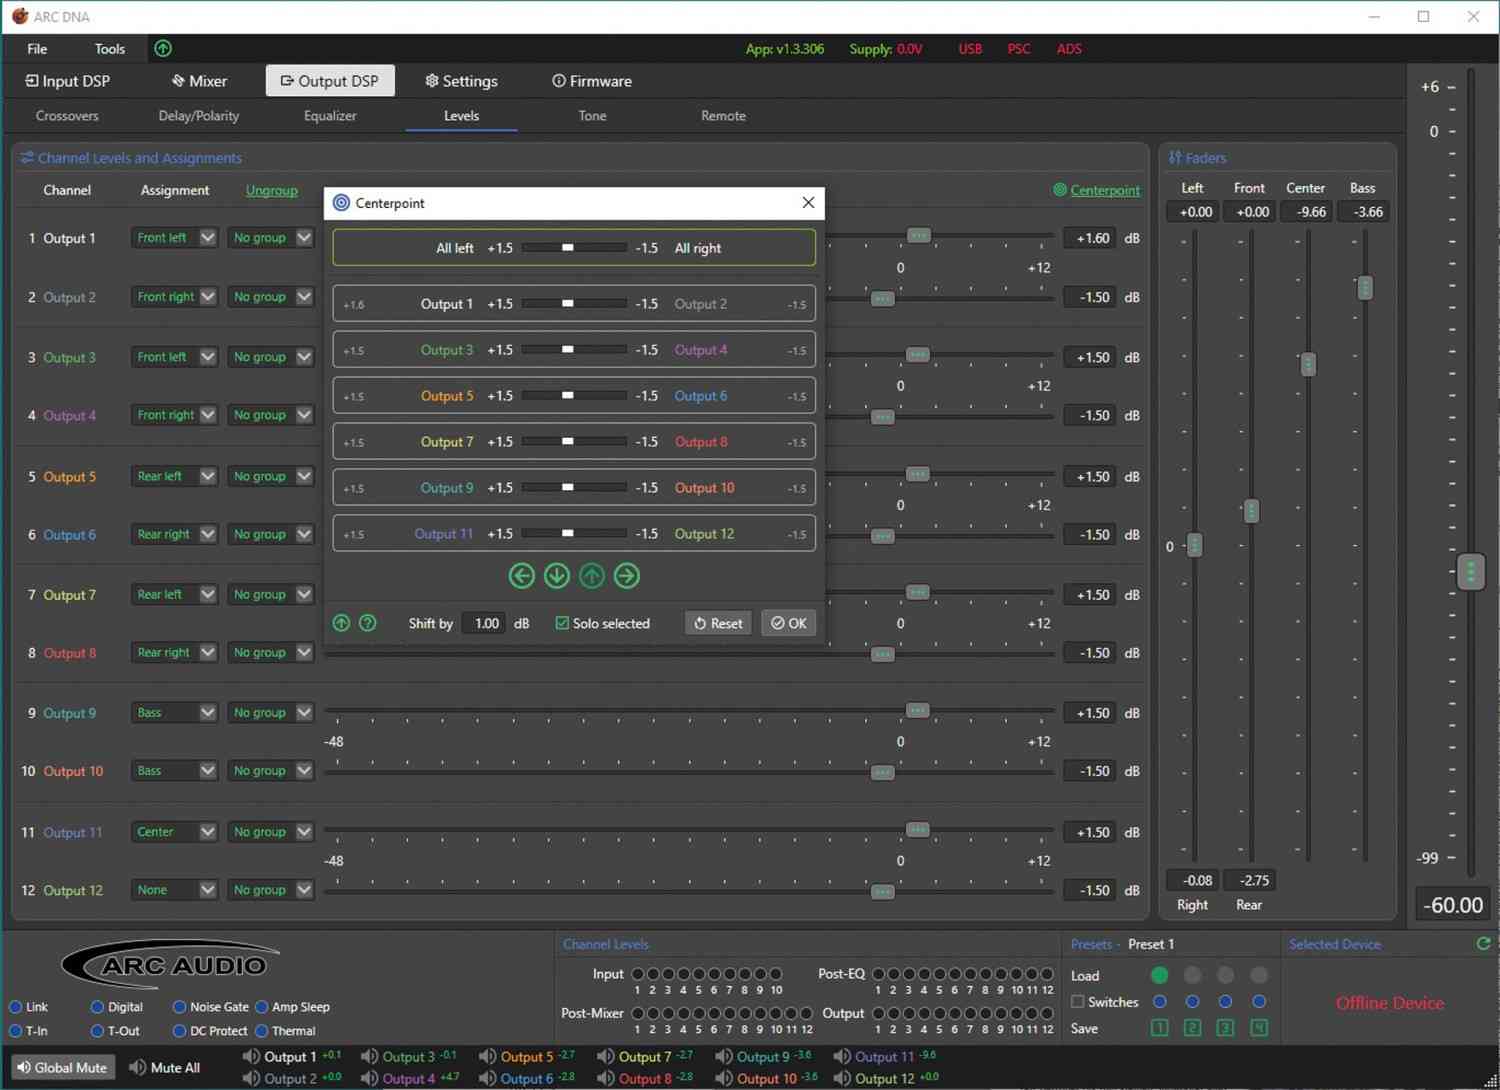Mute Output 3 speaker icon

coord(370,1057)
